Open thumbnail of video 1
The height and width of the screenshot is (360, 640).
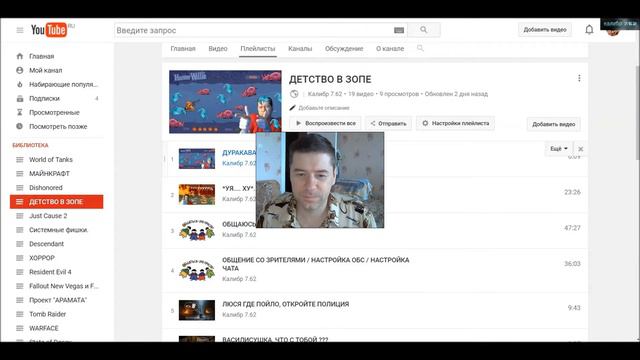point(197,158)
